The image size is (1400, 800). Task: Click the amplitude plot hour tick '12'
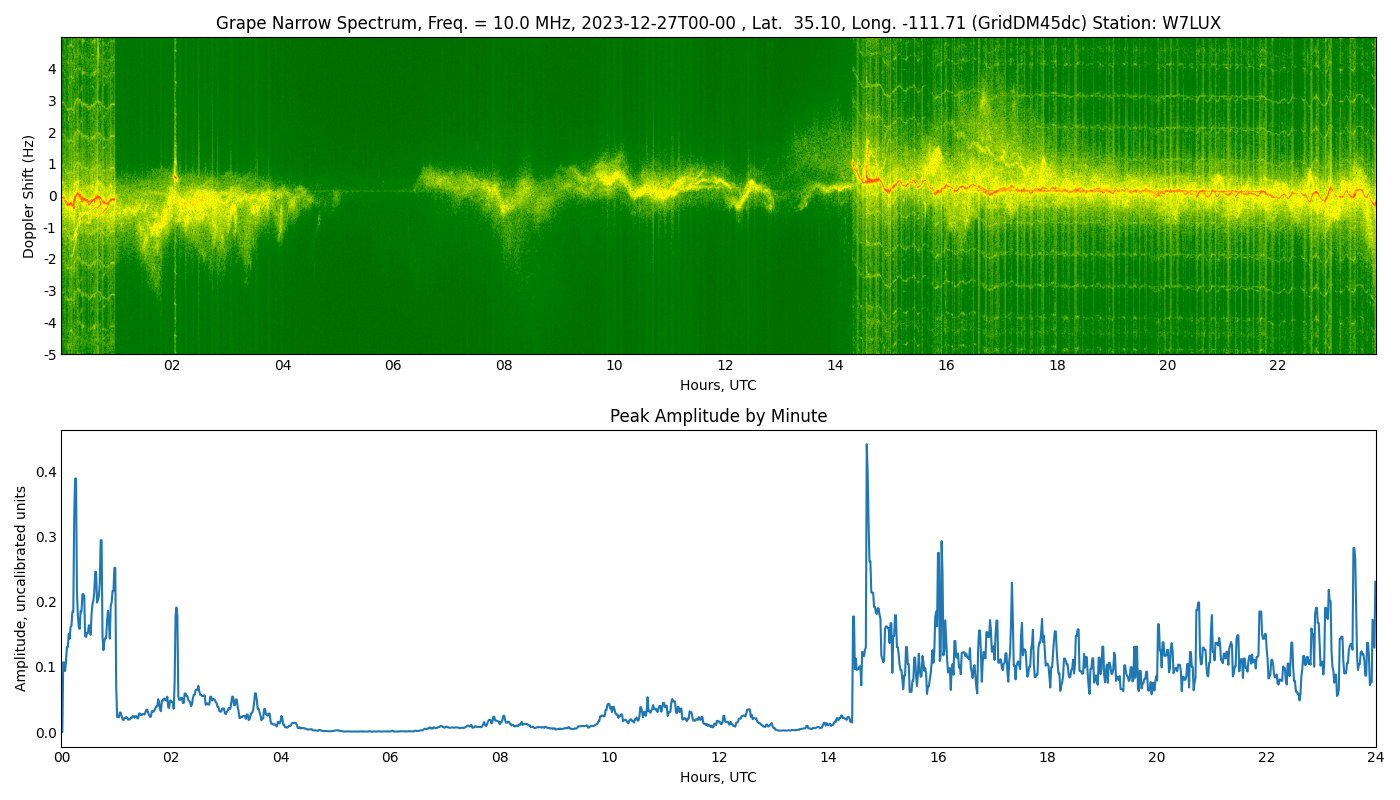click(719, 758)
